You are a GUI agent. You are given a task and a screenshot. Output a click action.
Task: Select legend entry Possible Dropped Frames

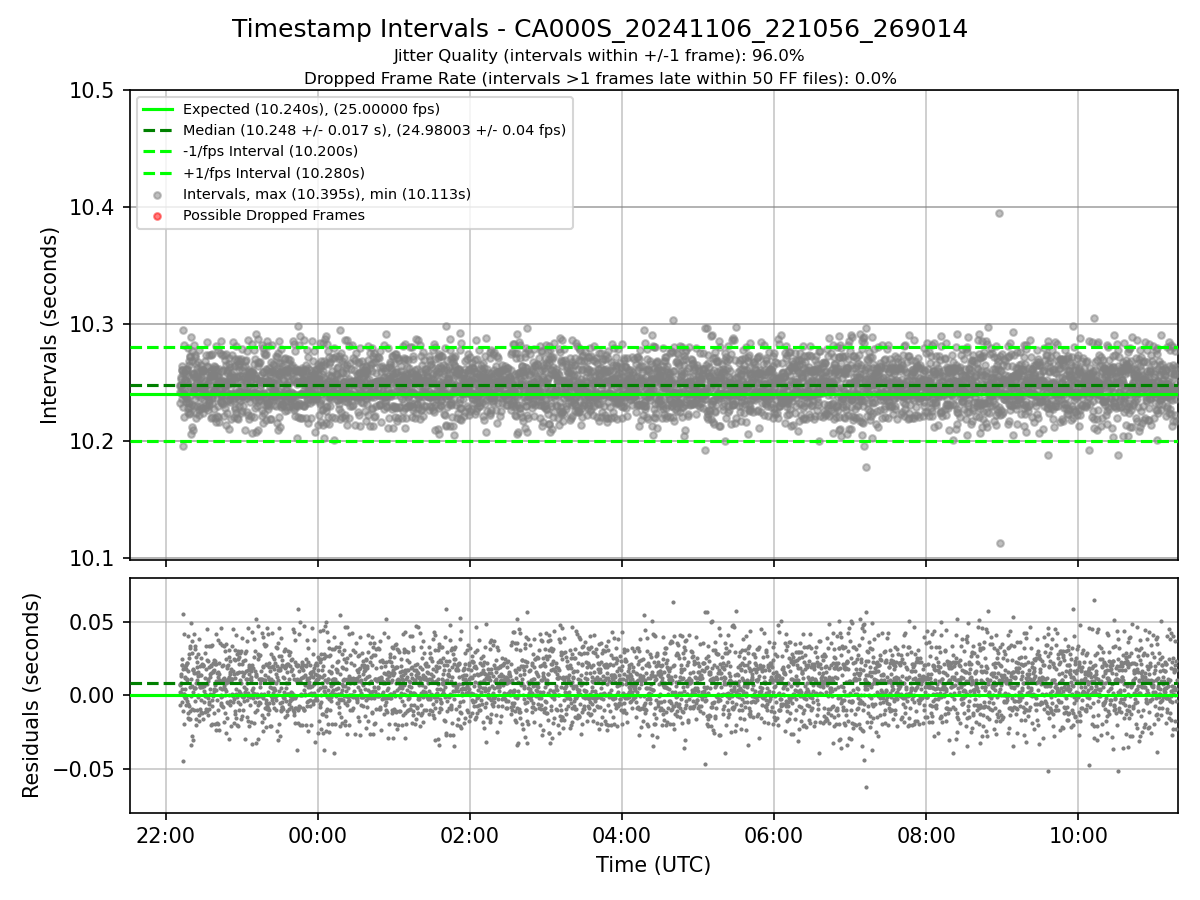274,215
